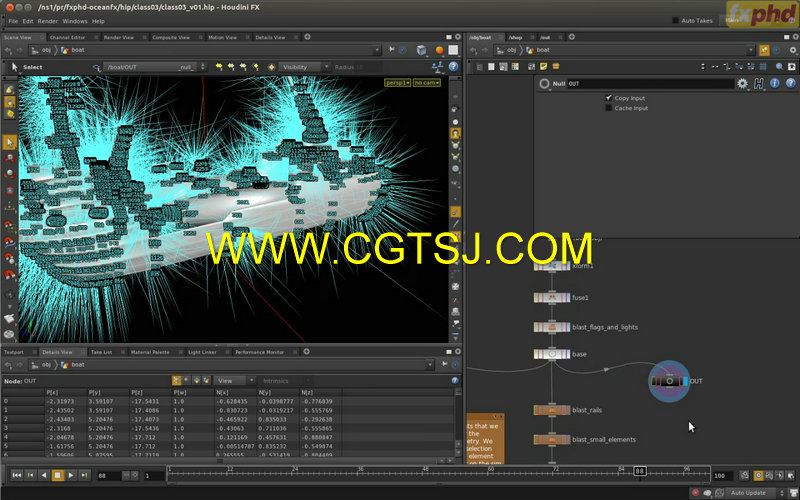Enable the Cache Input checkbox
The height and width of the screenshot is (500, 800).
click(608, 108)
